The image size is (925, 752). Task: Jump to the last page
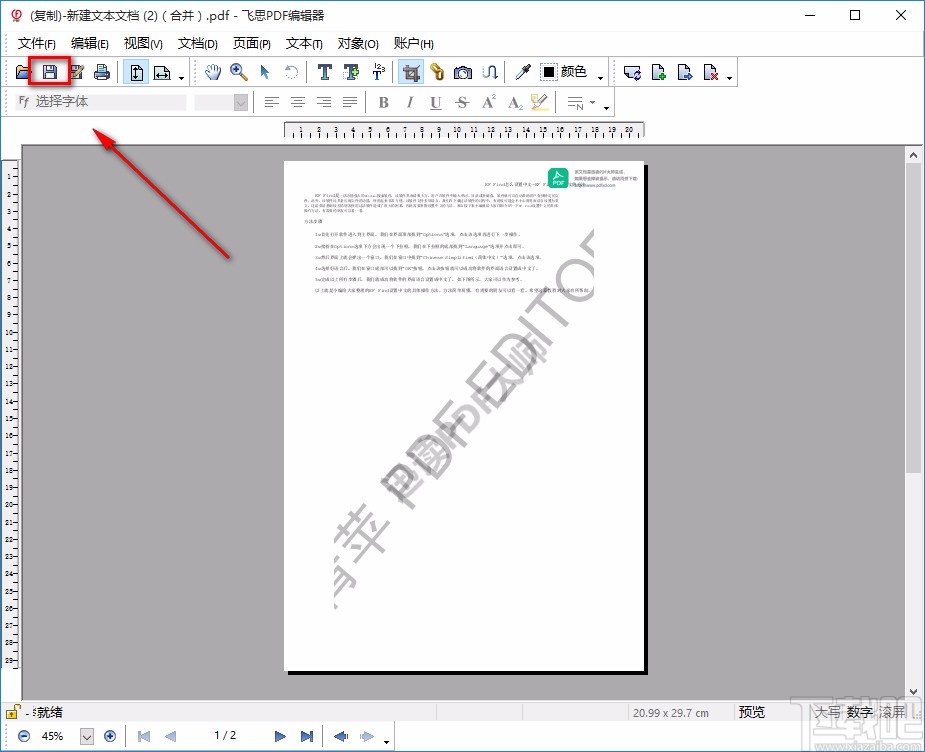tap(307, 736)
